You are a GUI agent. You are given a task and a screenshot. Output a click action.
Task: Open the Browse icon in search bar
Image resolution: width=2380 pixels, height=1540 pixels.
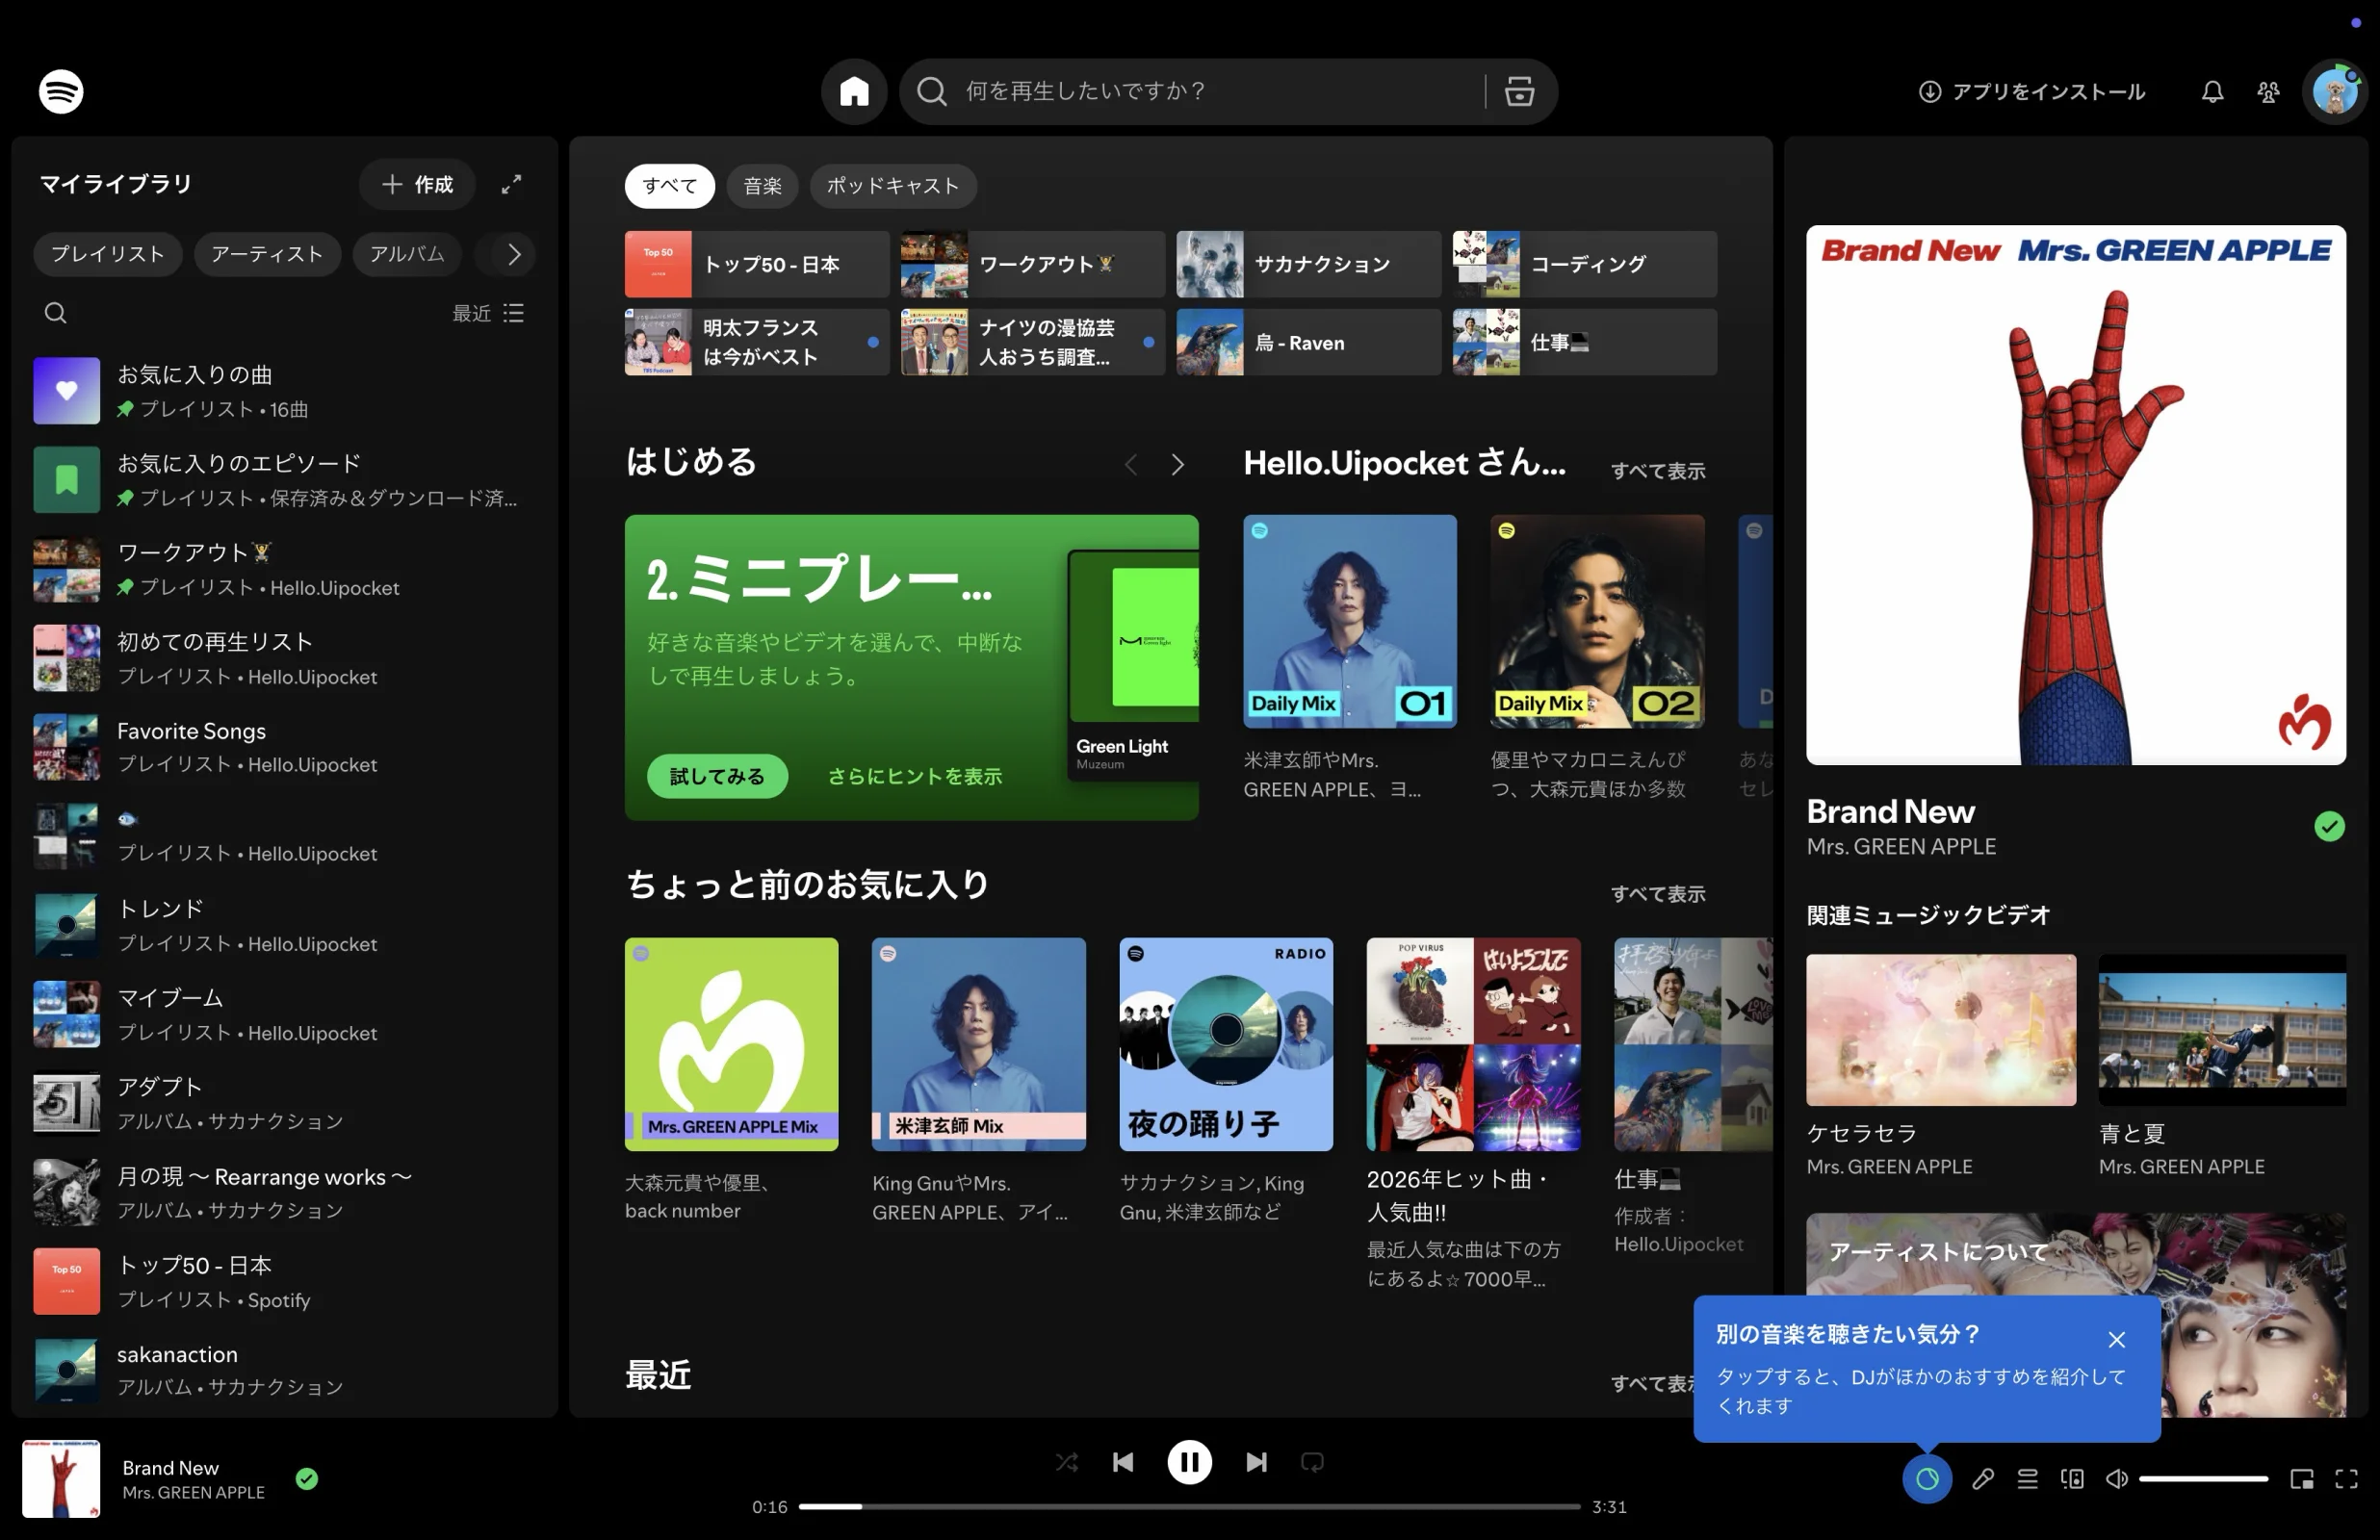tap(1519, 91)
